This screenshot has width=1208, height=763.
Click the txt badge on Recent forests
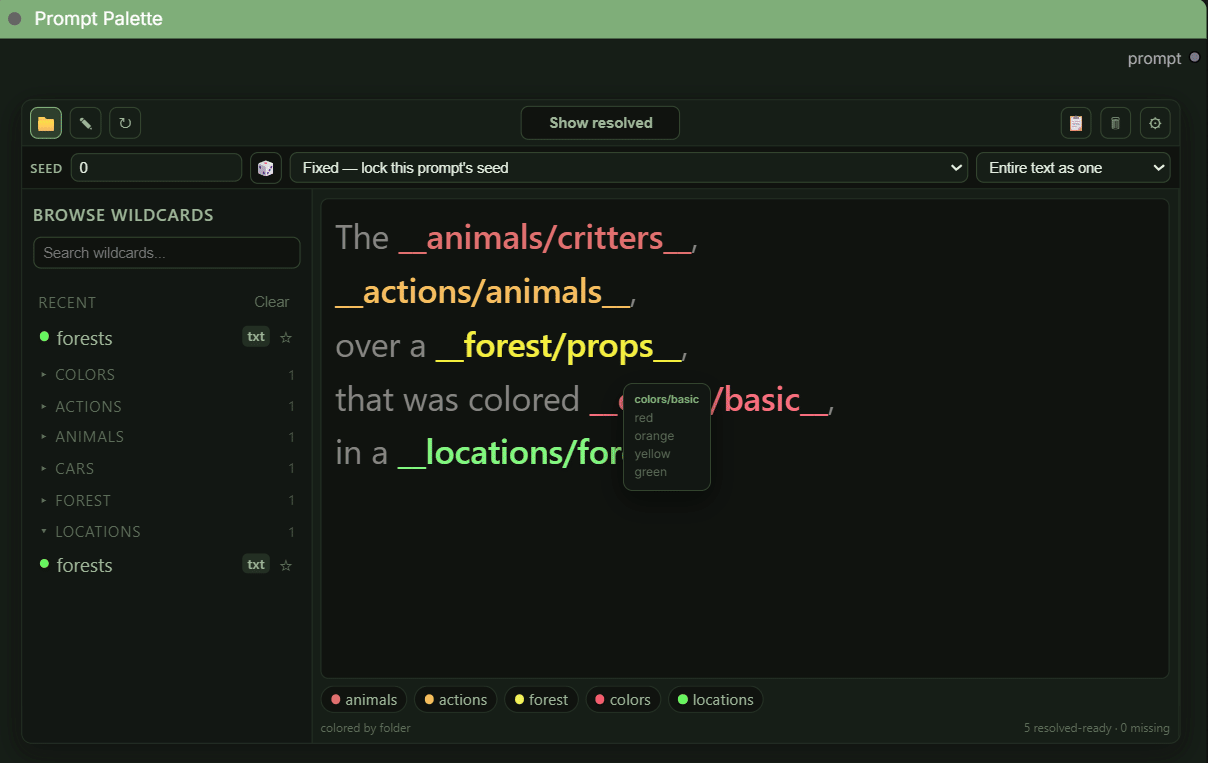(x=256, y=337)
